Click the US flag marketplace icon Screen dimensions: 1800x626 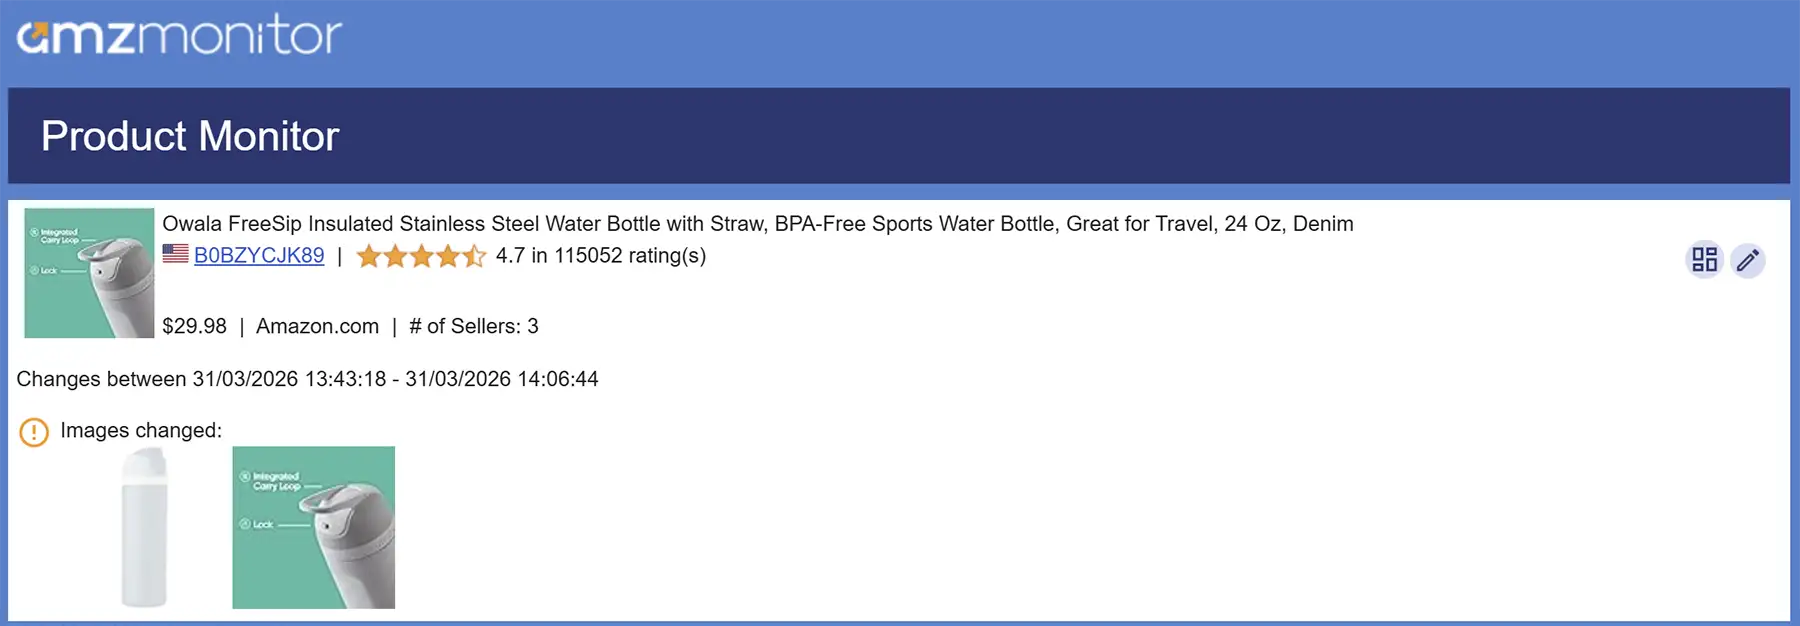tap(176, 254)
